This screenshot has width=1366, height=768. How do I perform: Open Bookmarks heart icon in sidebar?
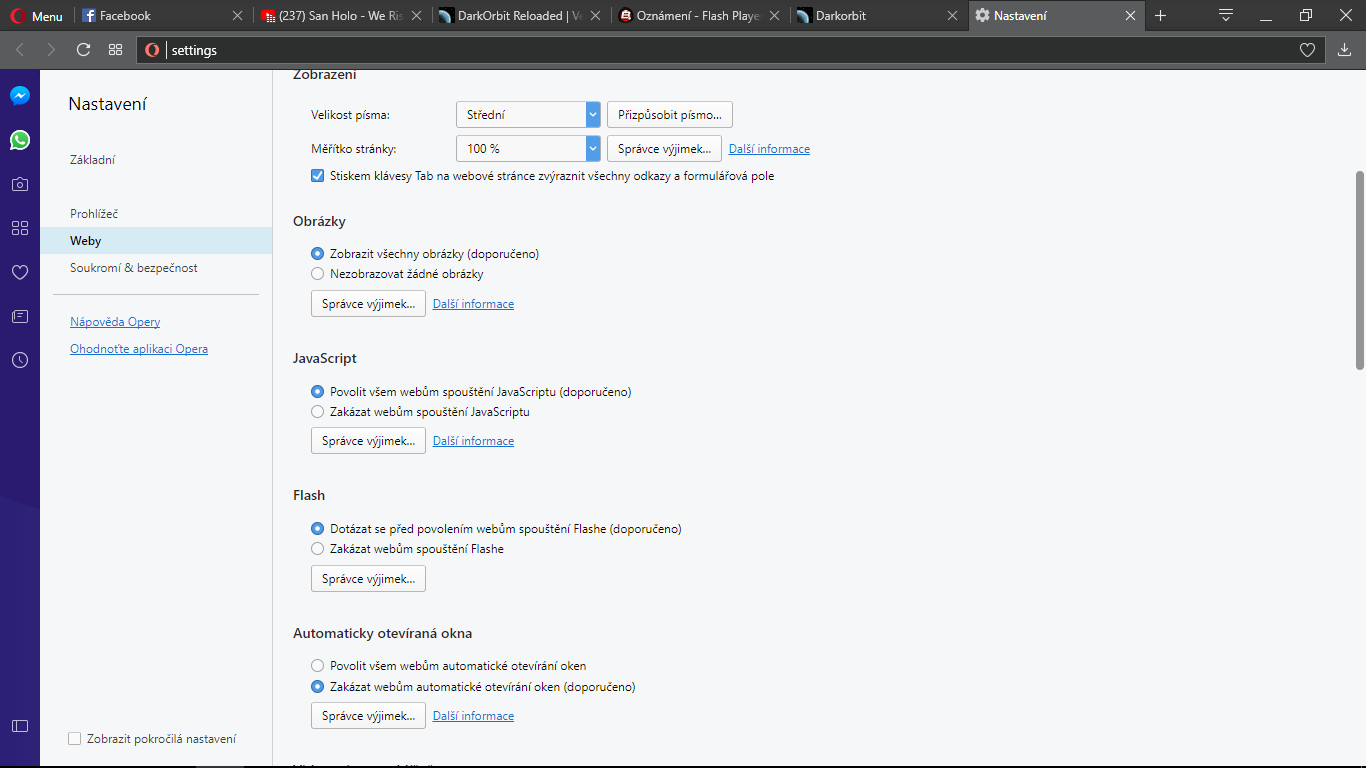[20, 272]
